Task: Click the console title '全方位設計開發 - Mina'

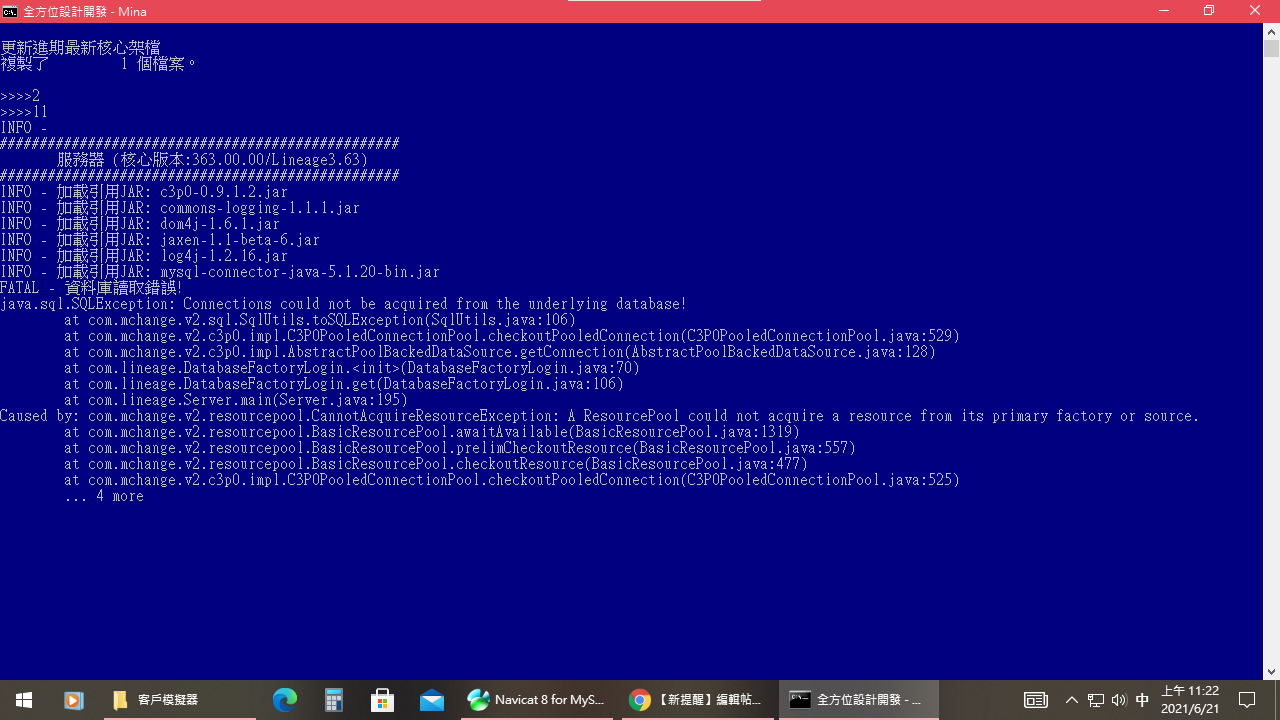Action: coord(84,11)
